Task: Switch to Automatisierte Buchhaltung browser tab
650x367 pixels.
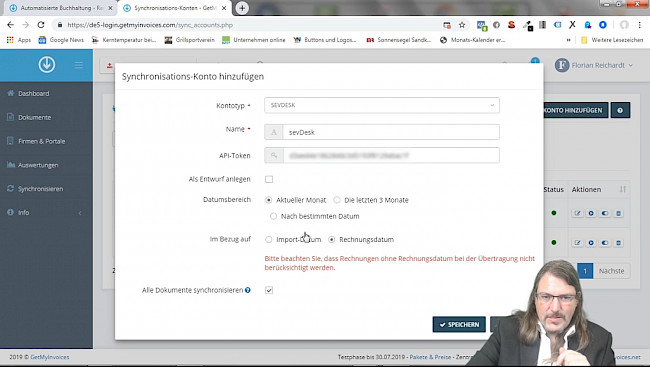Action: (61, 8)
